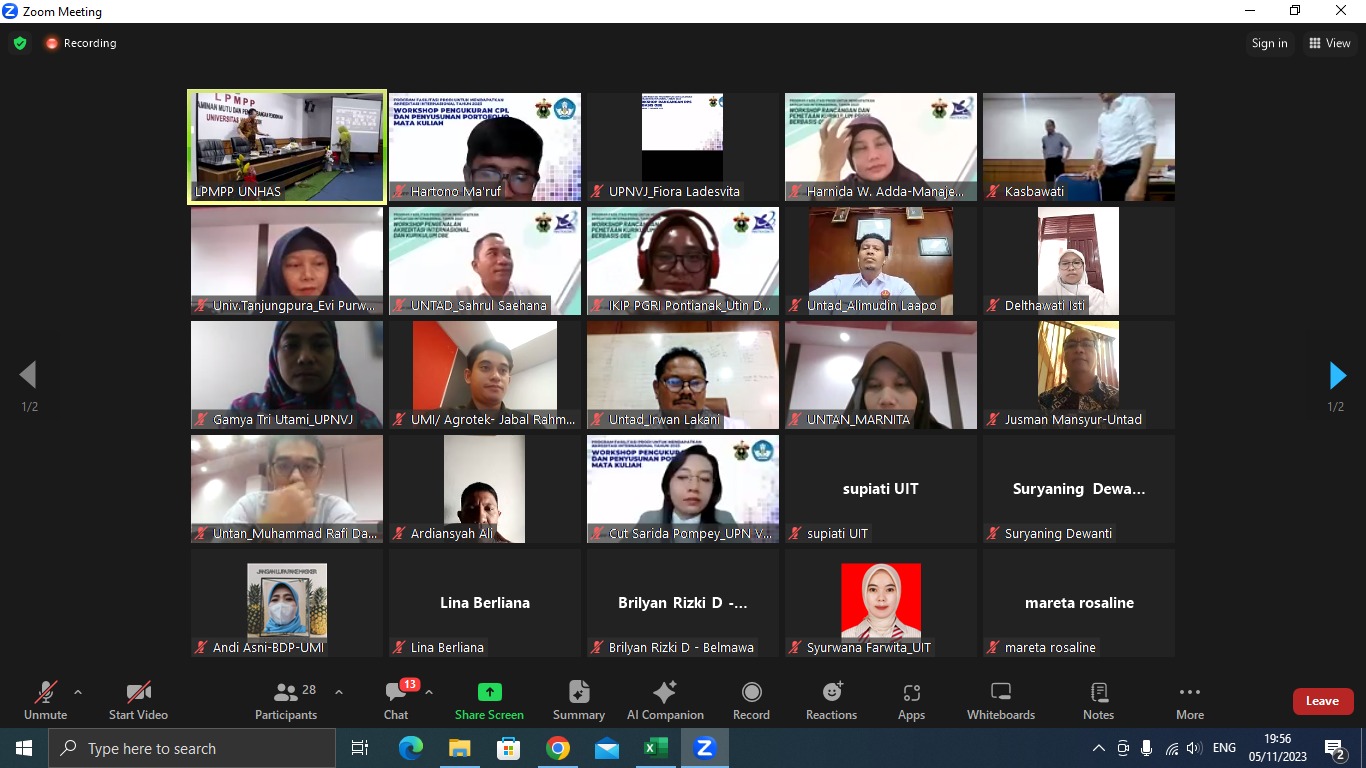Expand the arrow next to Participants
1366x768 pixels.
[339, 692]
